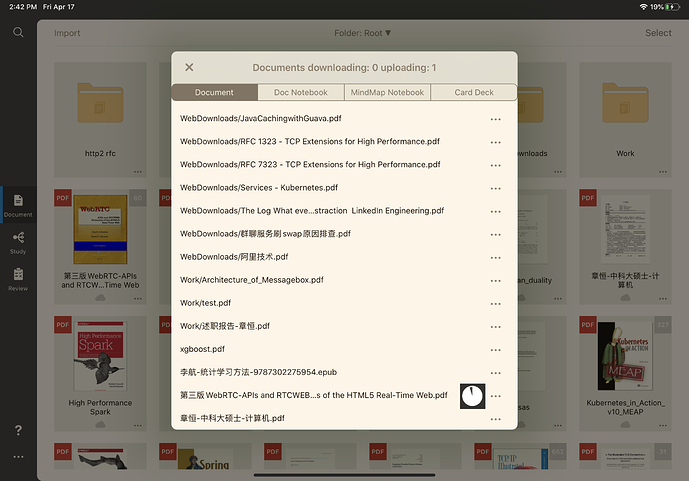This screenshot has width=689, height=481.
Task: Open more options for High Performance Spark
Action: (138, 425)
